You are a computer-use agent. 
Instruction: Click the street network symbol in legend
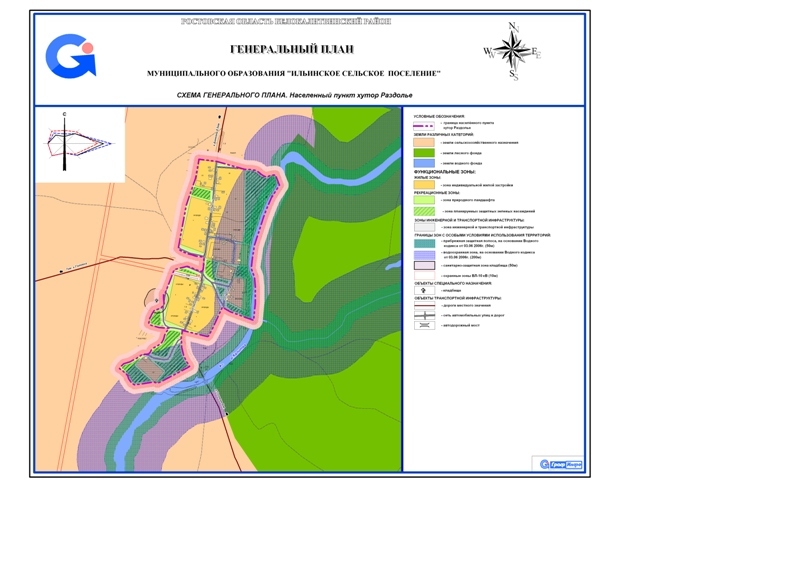coord(425,314)
